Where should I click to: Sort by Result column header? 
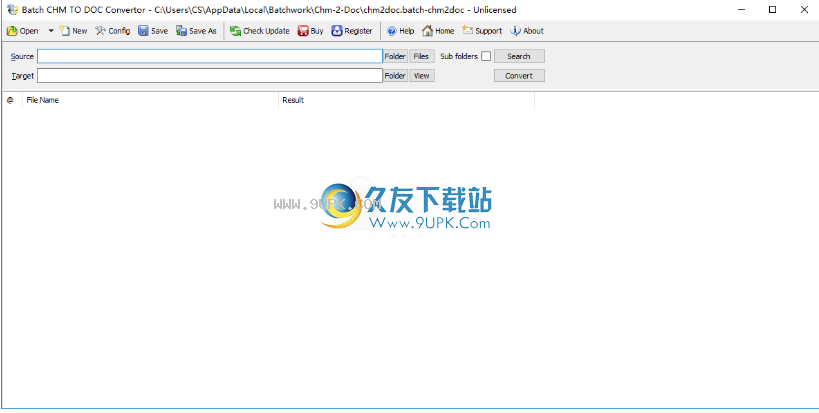(406, 100)
